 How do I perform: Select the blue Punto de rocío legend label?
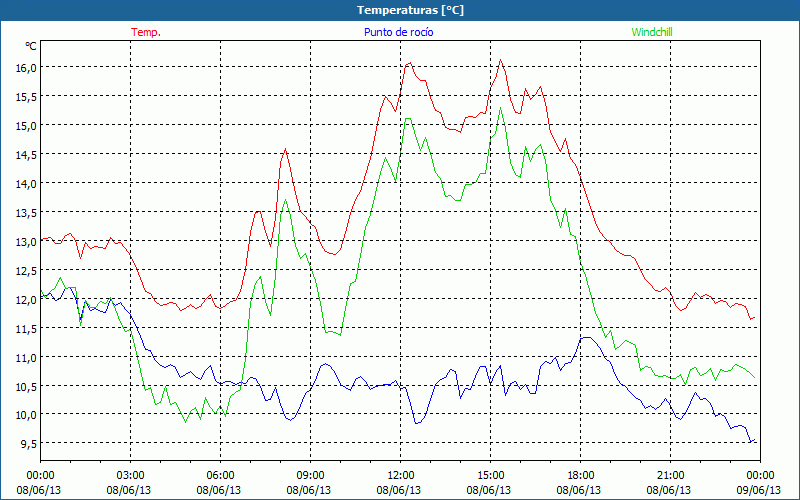[398, 32]
